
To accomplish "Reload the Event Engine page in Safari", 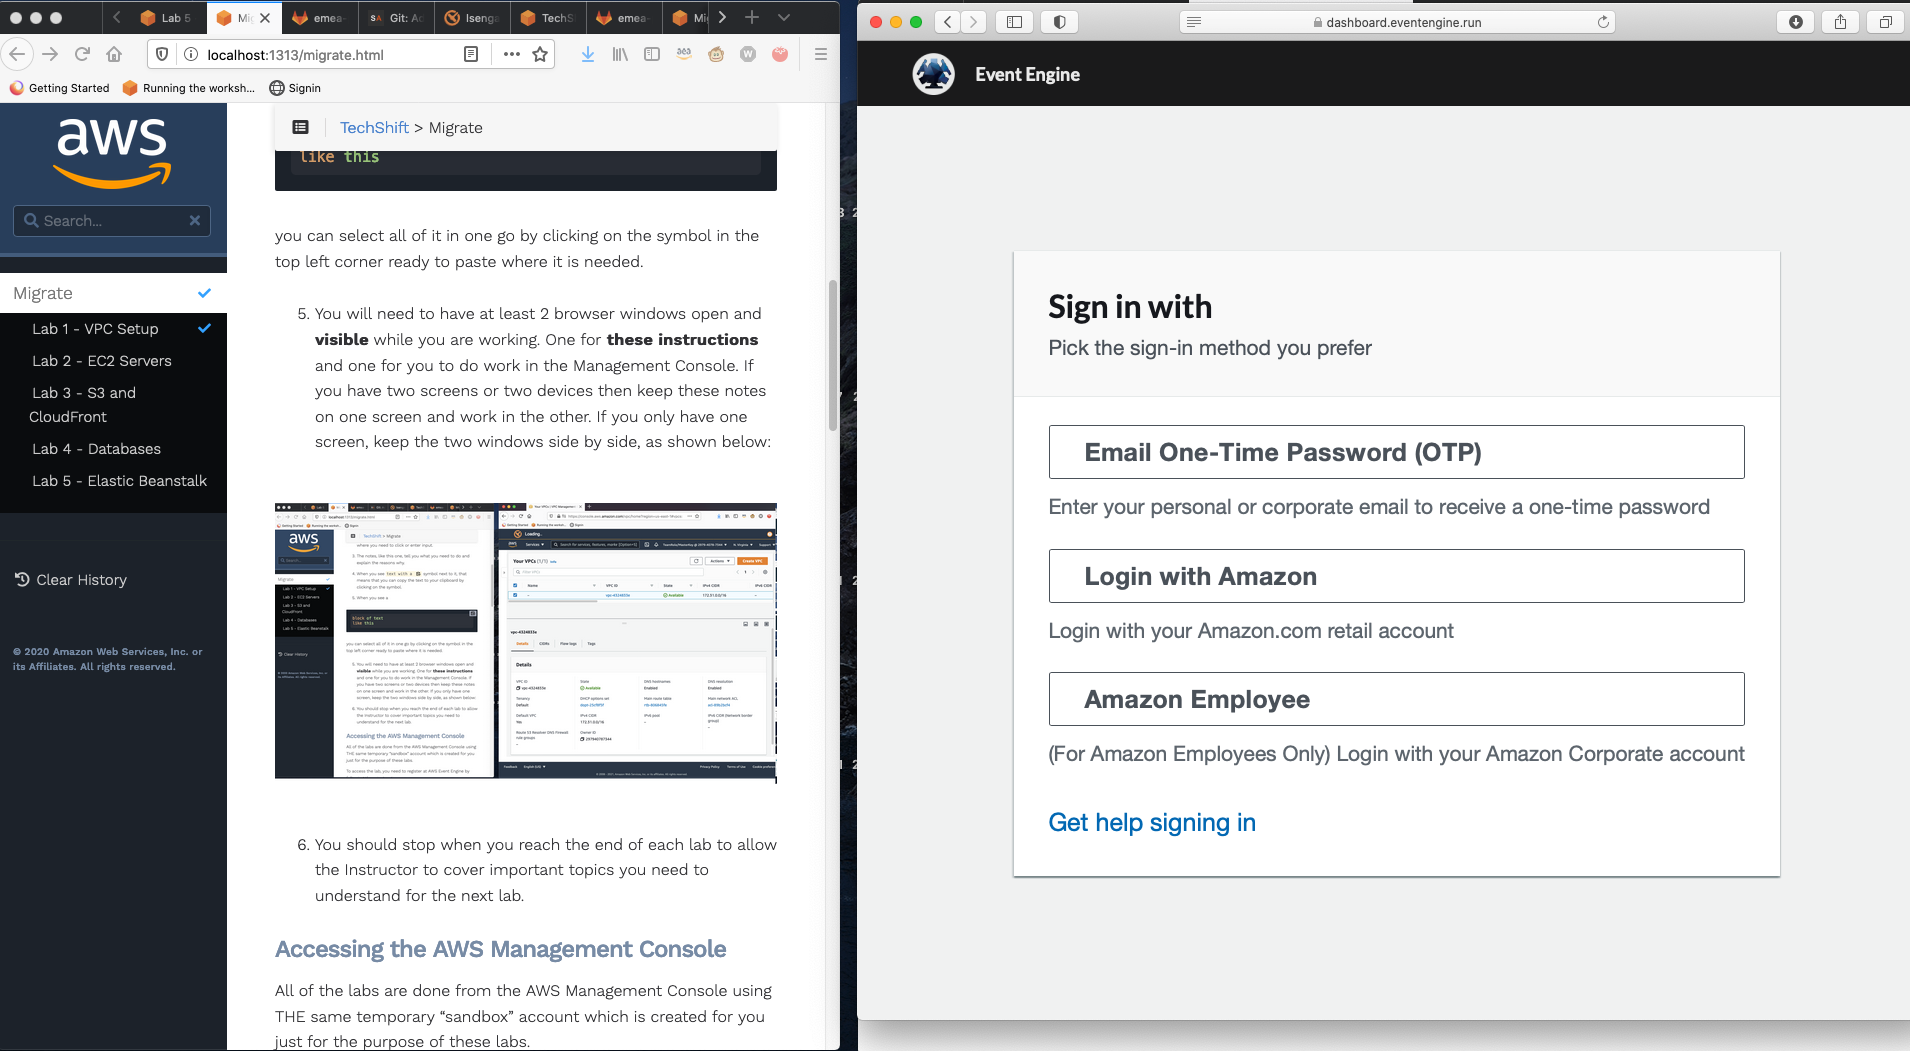I will (x=1603, y=22).
